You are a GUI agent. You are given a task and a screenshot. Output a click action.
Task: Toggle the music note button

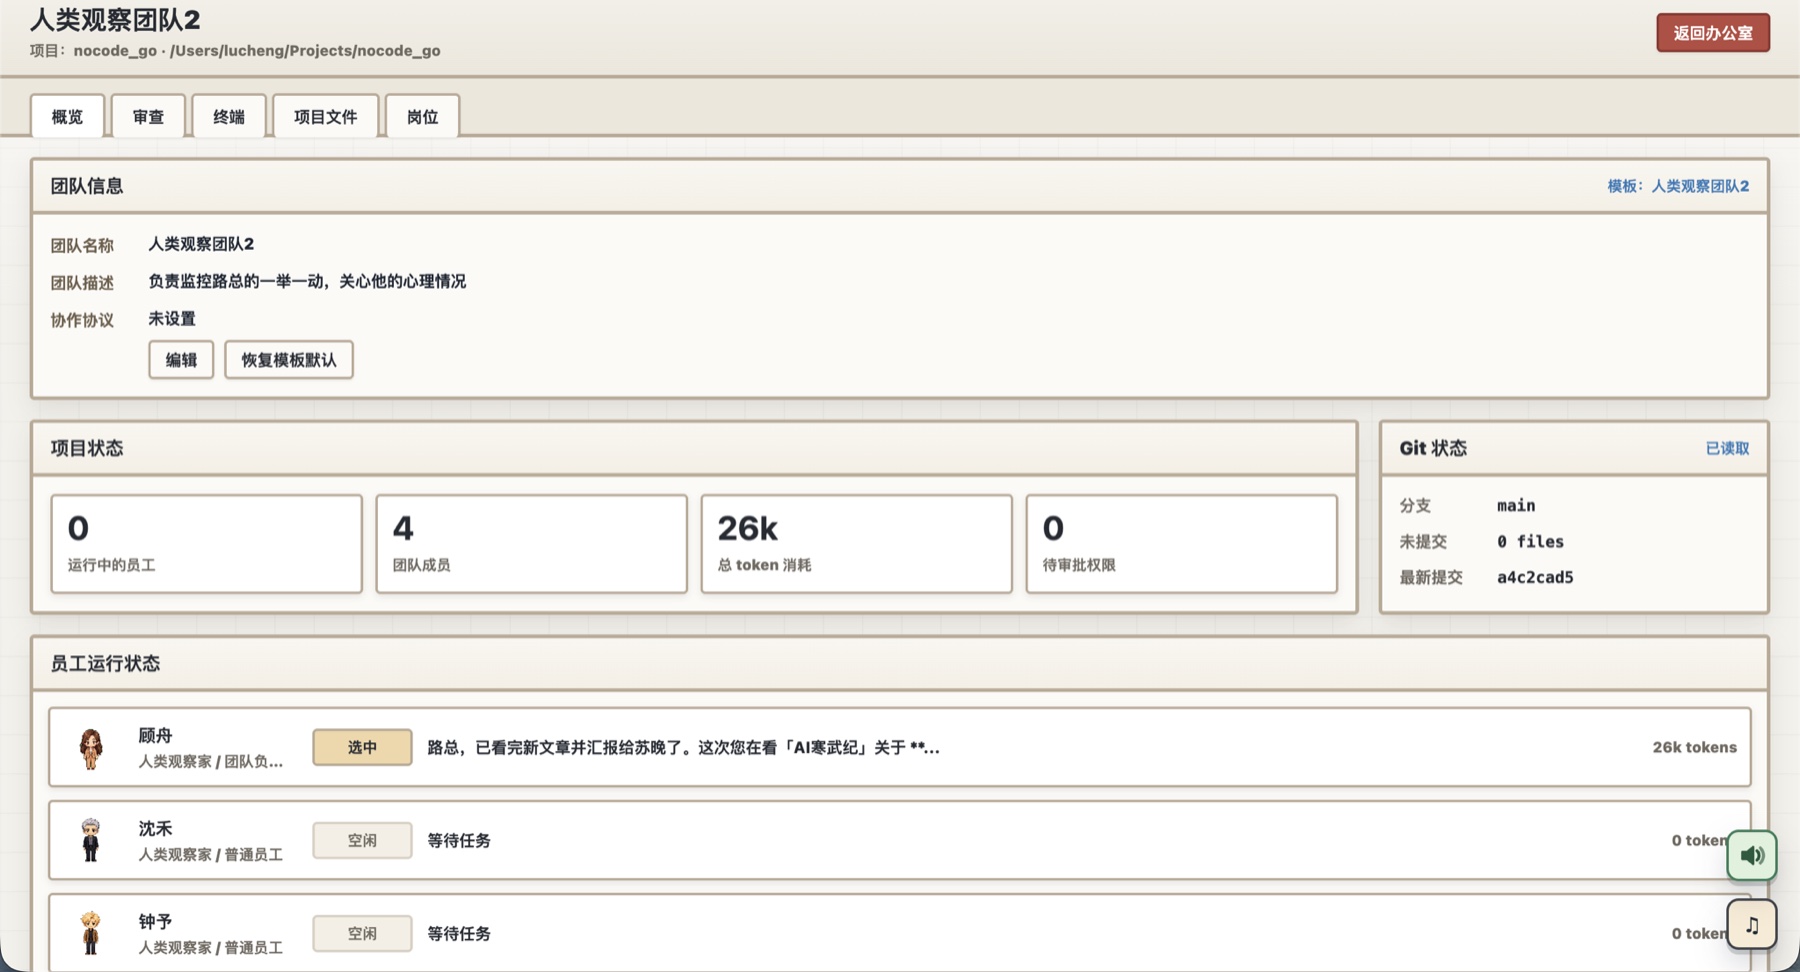click(1751, 925)
